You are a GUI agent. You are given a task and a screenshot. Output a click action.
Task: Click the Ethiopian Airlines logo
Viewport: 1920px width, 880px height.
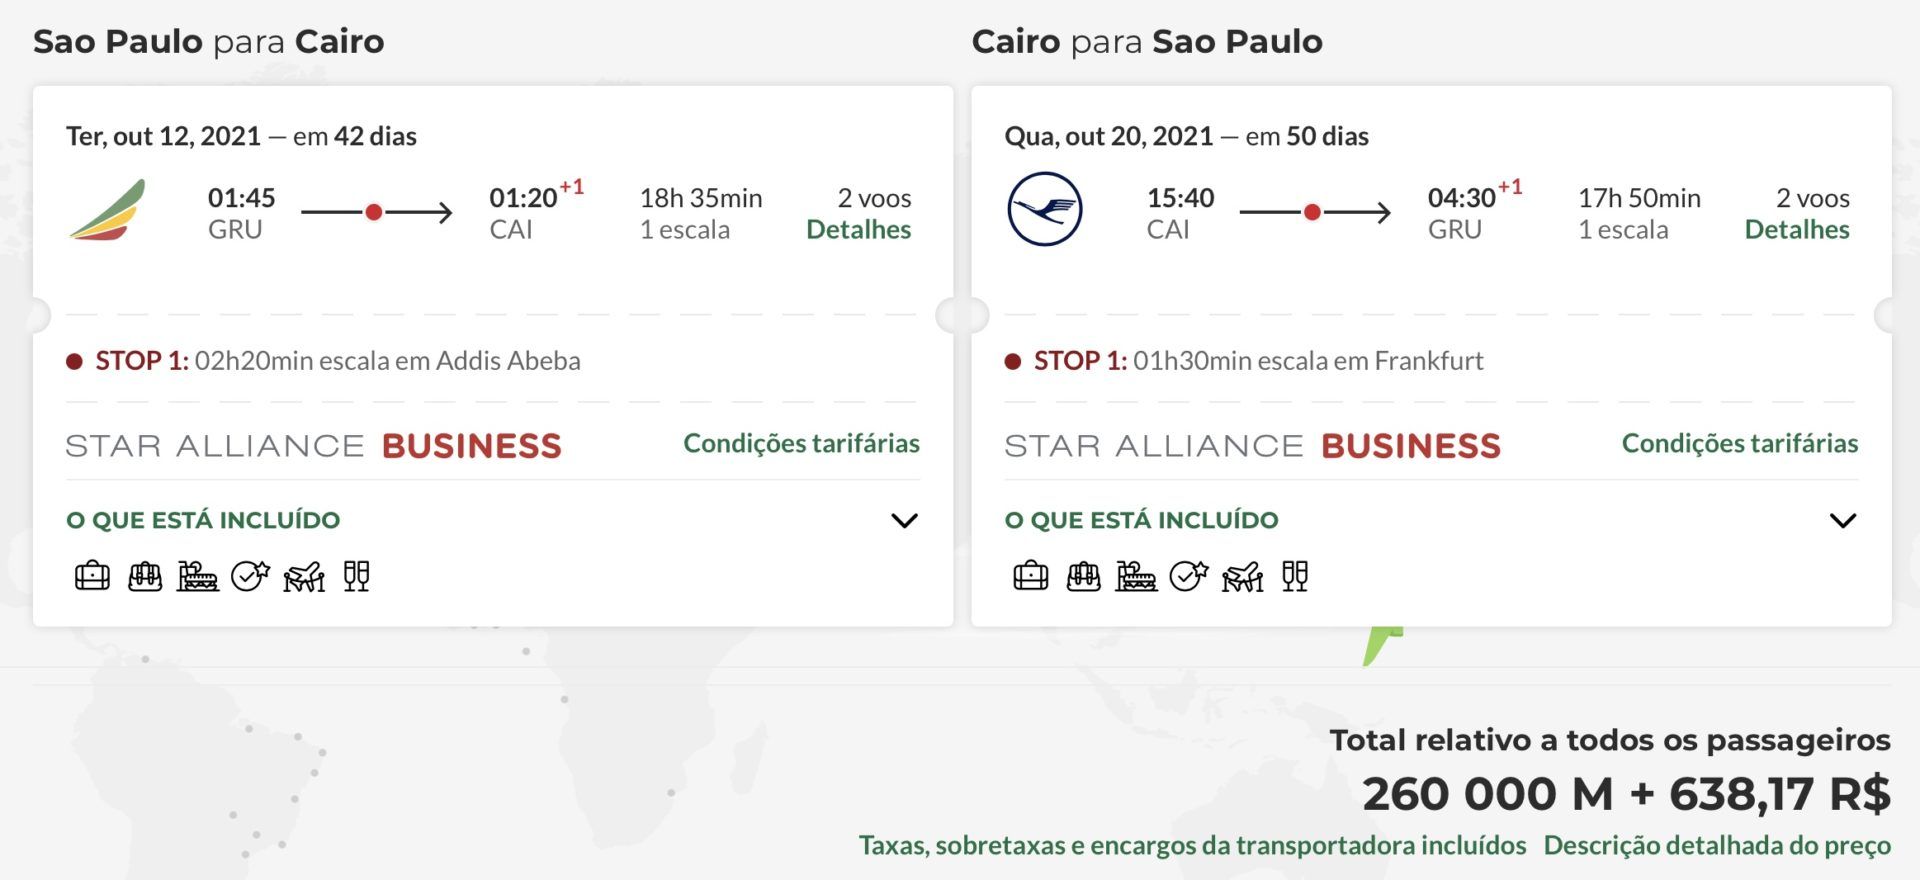click(x=108, y=210)
